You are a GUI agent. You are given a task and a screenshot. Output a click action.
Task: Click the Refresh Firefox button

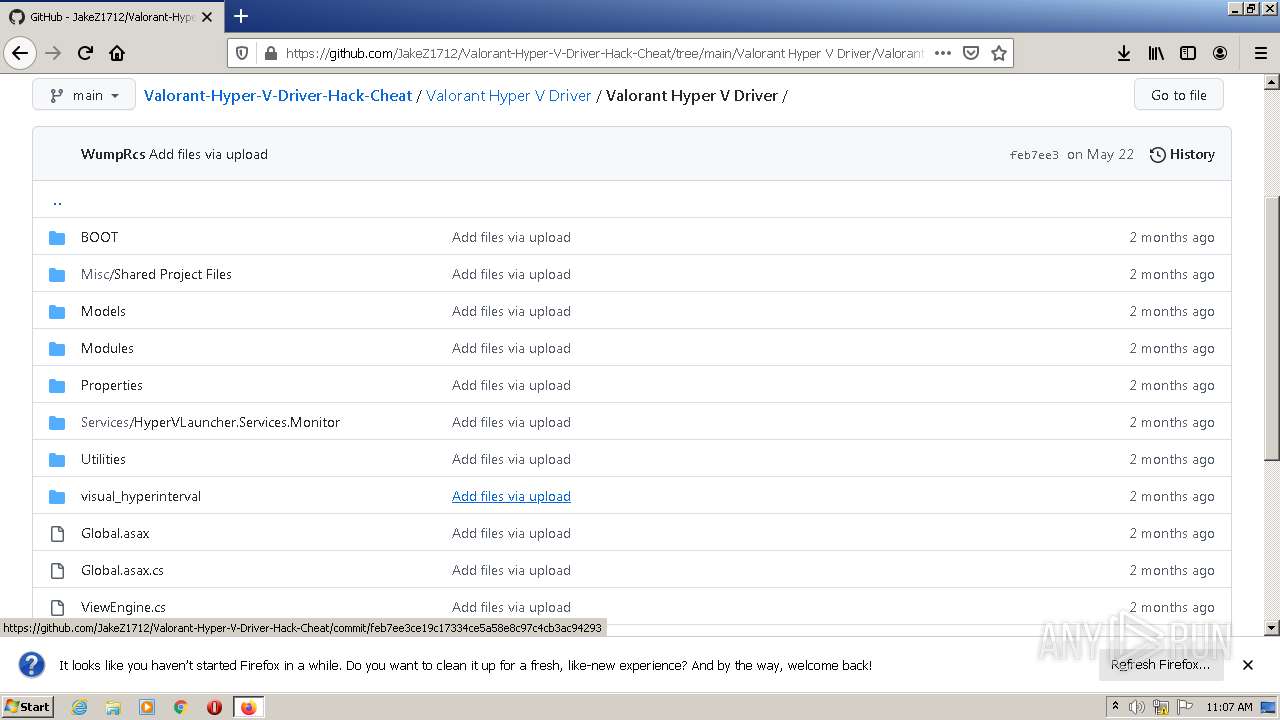click(x=1160, y=664)
